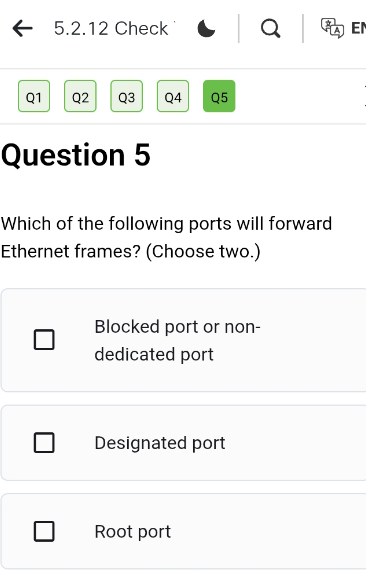The height and width of the screenshot is (584, 366).
Task: Open search with the magnifier icon
Action: click(270, 29)
